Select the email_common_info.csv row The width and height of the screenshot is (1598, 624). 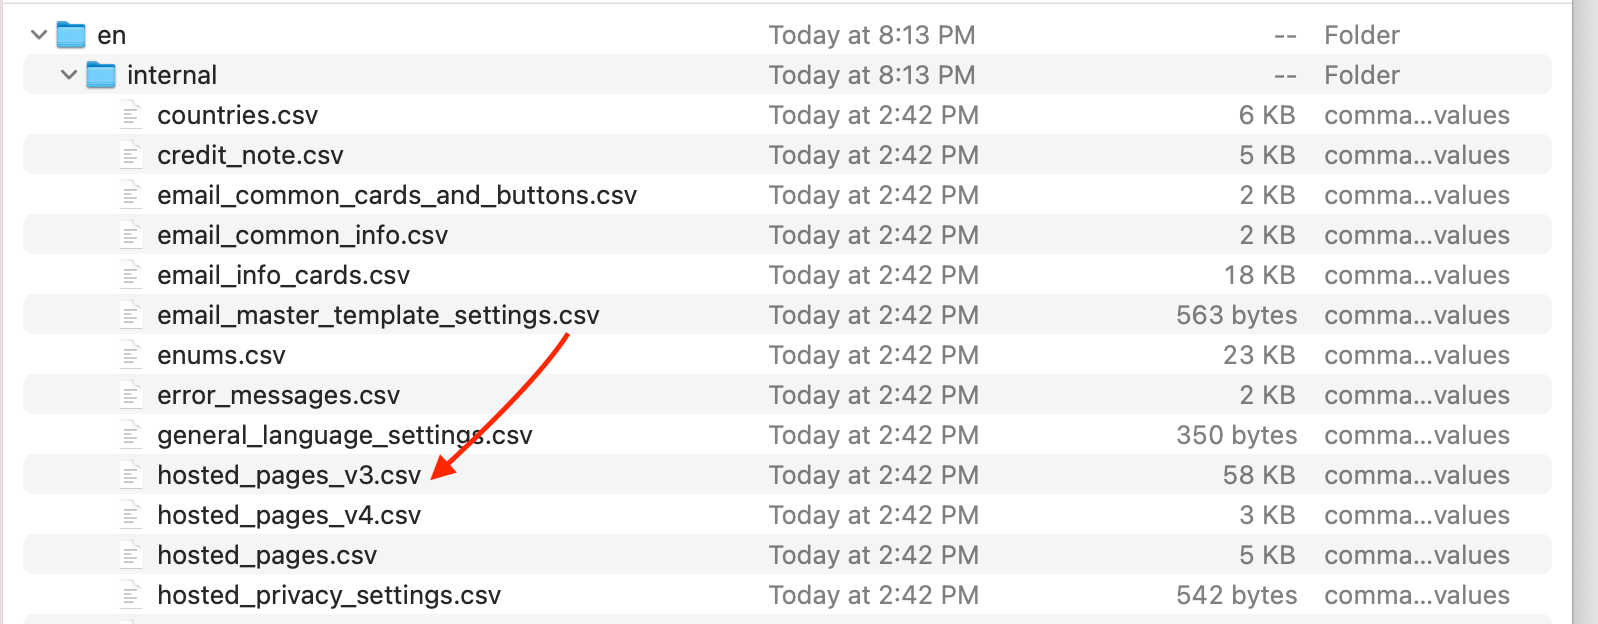302,235
